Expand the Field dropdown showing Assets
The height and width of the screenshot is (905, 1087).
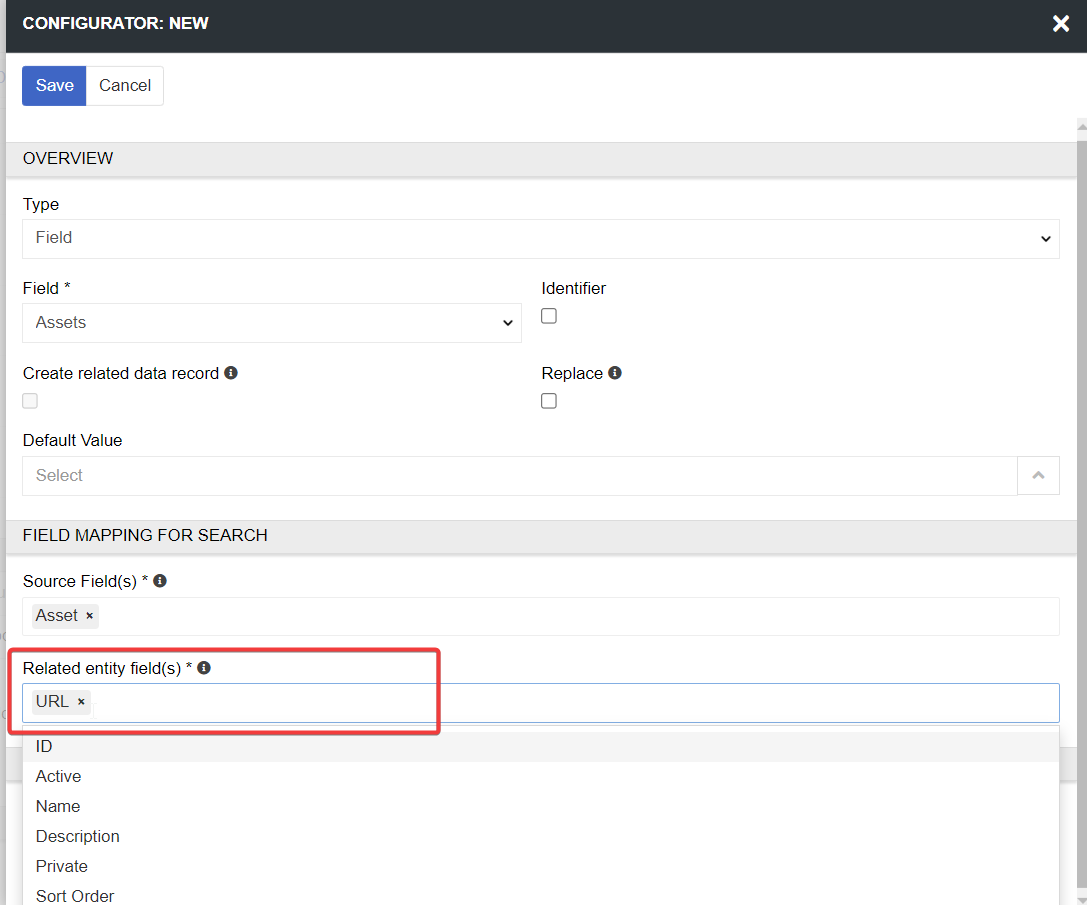[271, 323]
